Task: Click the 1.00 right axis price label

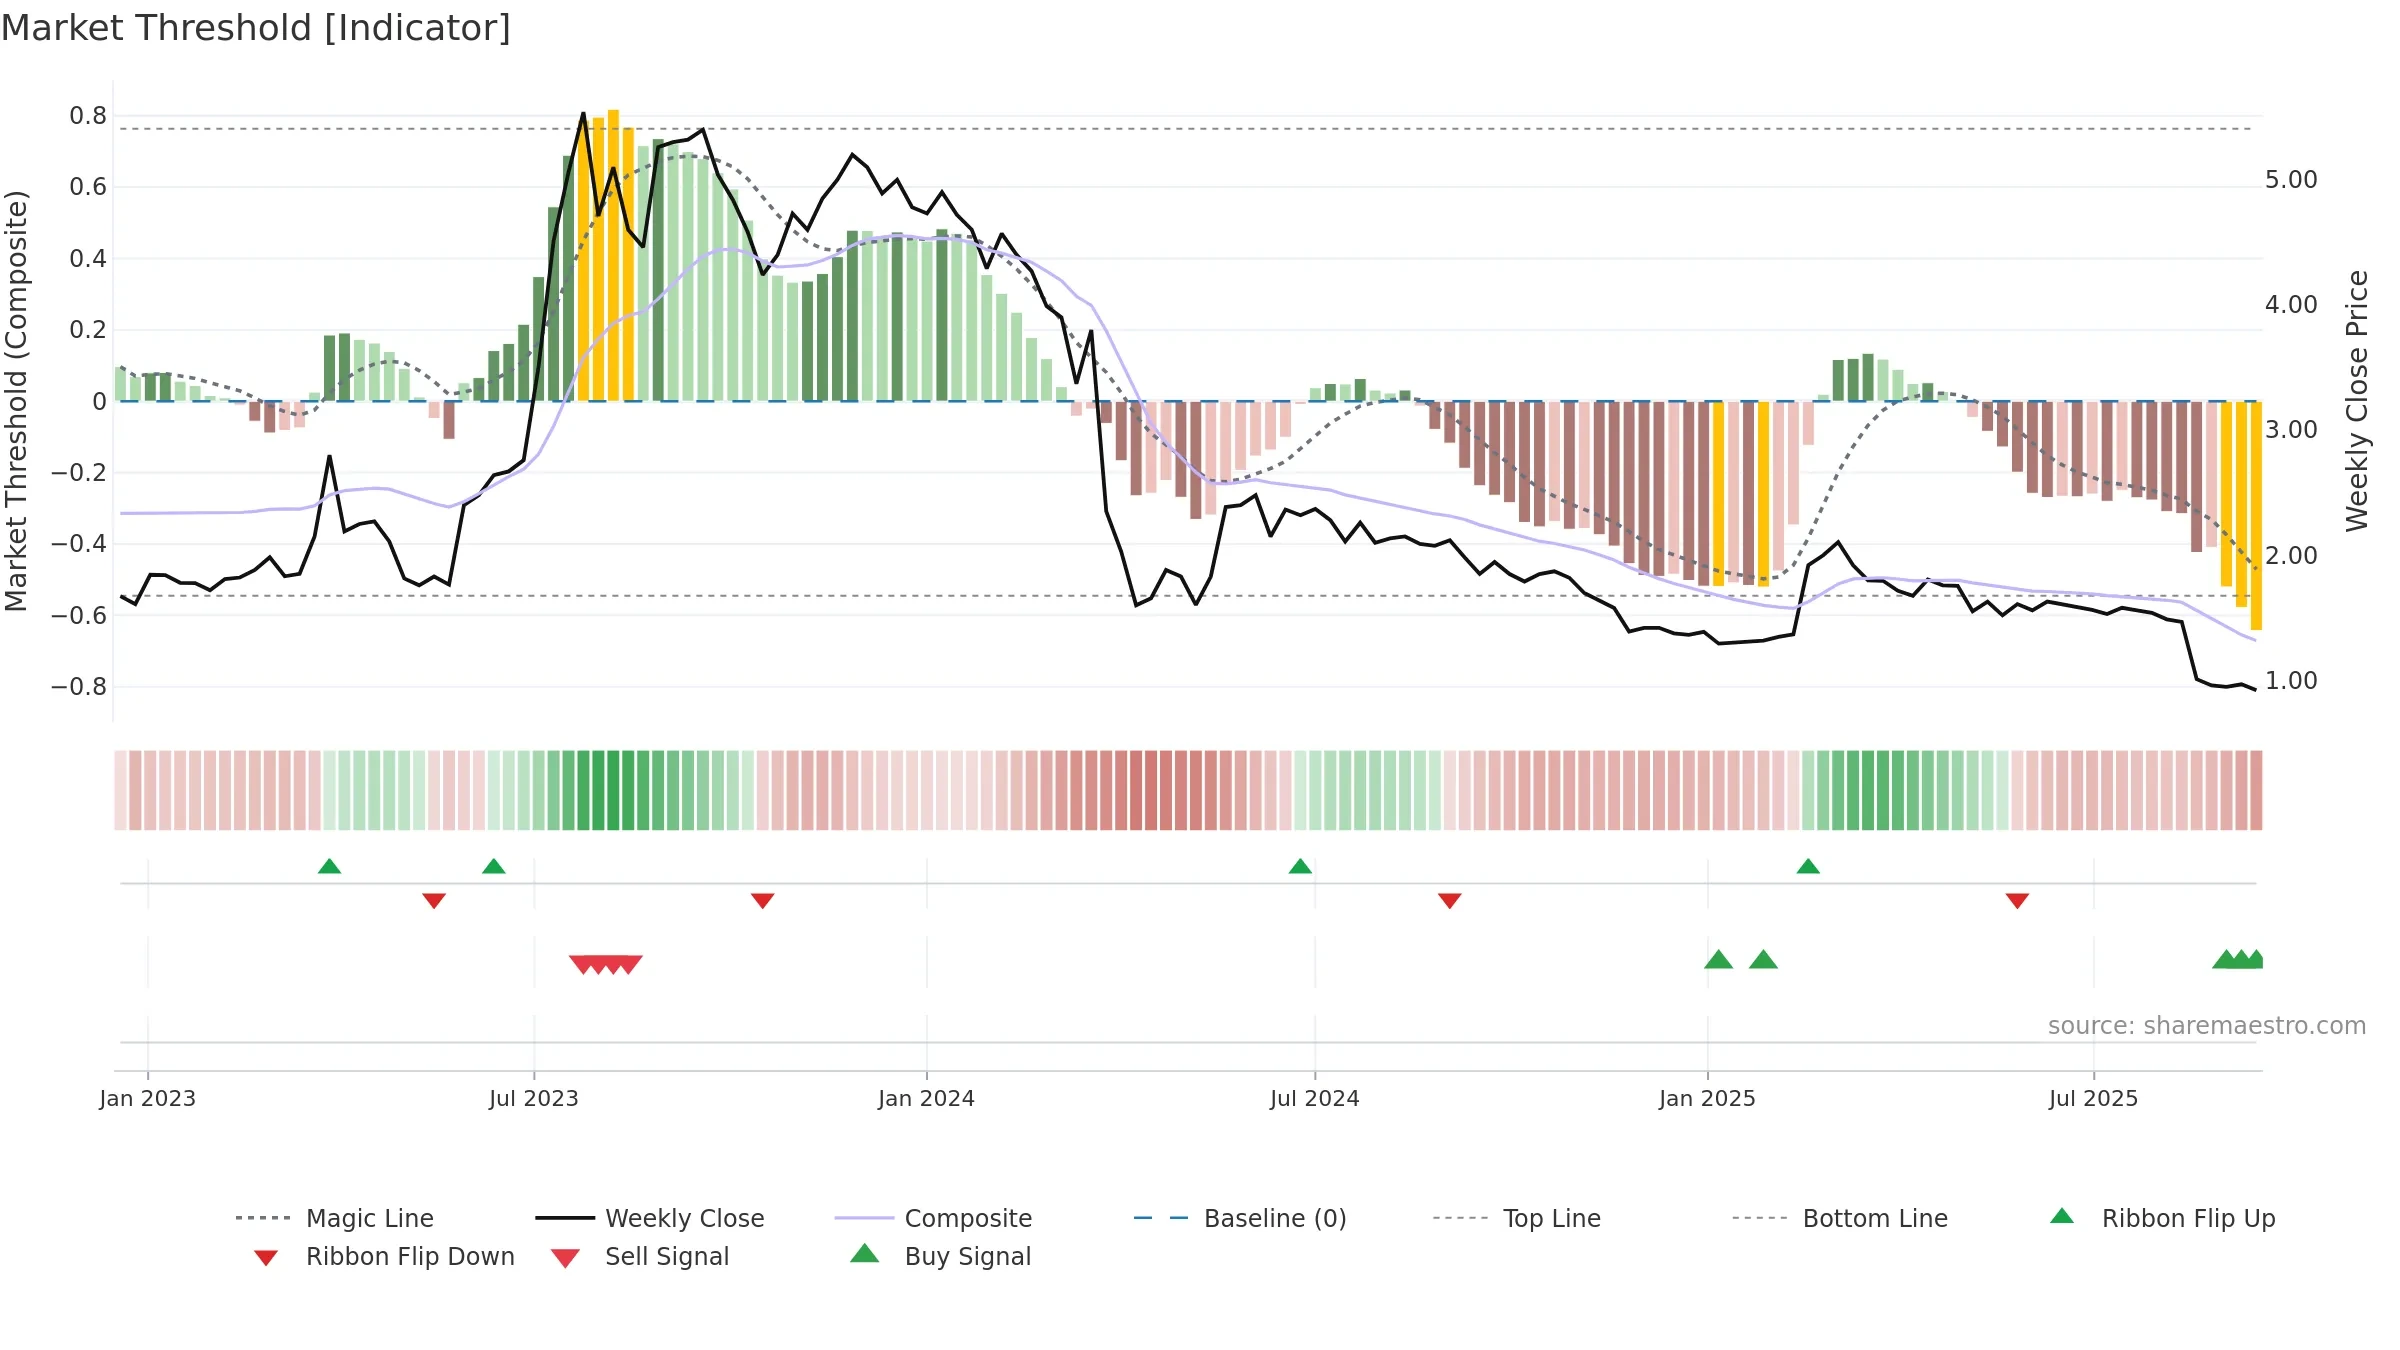Action: pyautogui.click(x=2291, y=681)
